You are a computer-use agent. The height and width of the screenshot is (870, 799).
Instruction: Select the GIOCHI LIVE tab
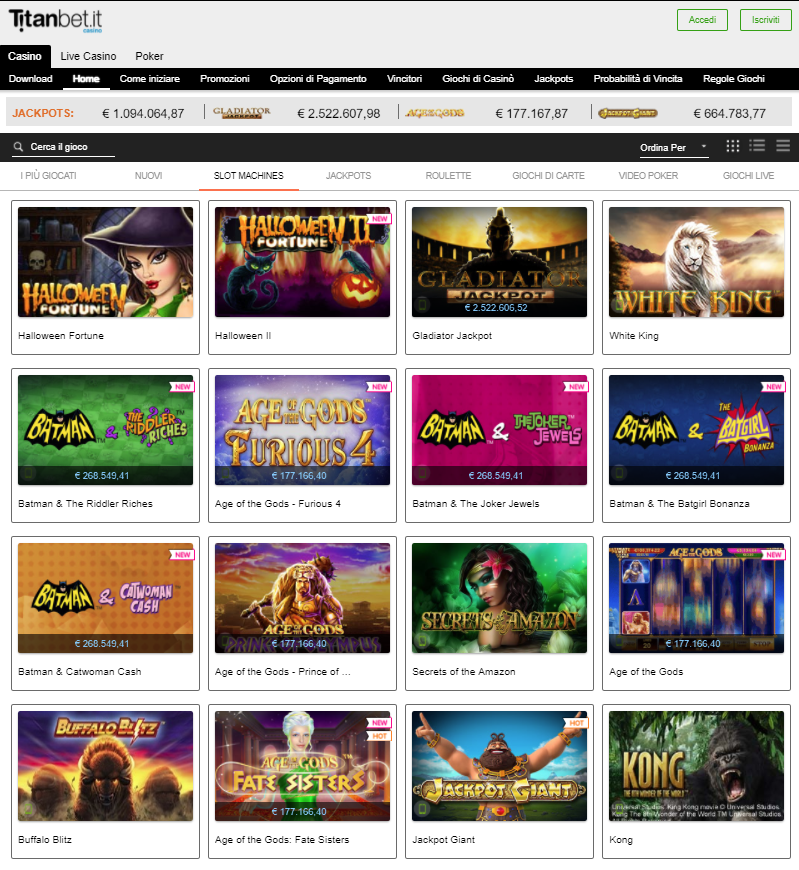click(748, 175)
